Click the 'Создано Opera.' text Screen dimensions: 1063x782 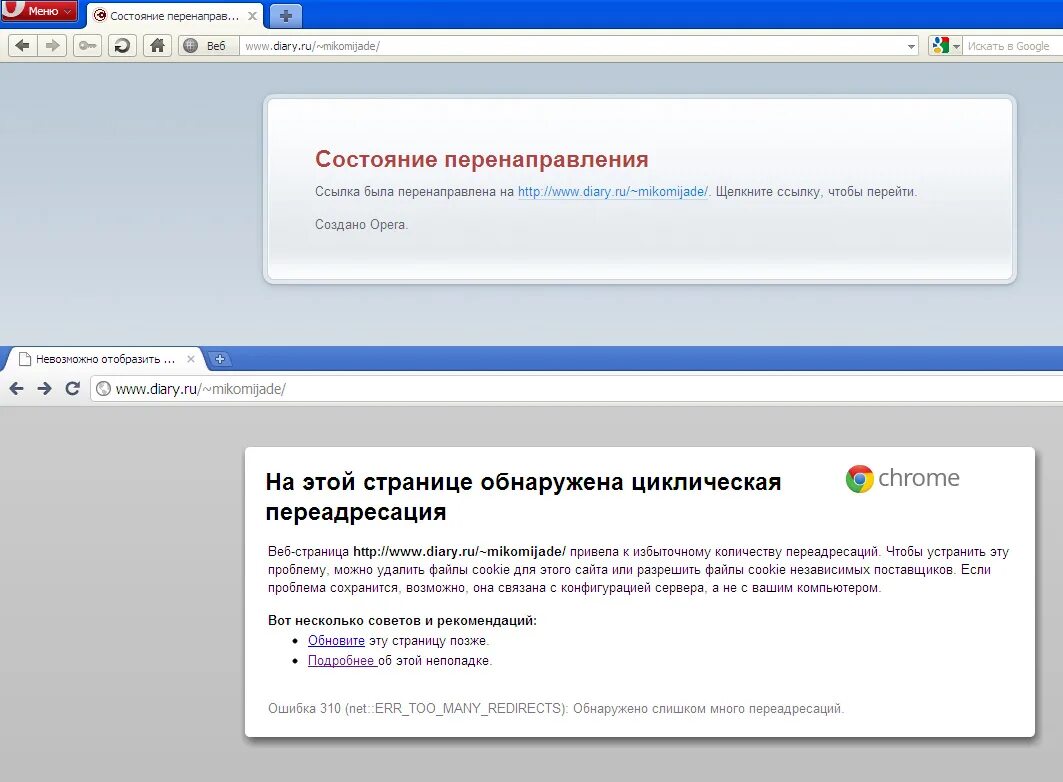[x=361, y=224]
